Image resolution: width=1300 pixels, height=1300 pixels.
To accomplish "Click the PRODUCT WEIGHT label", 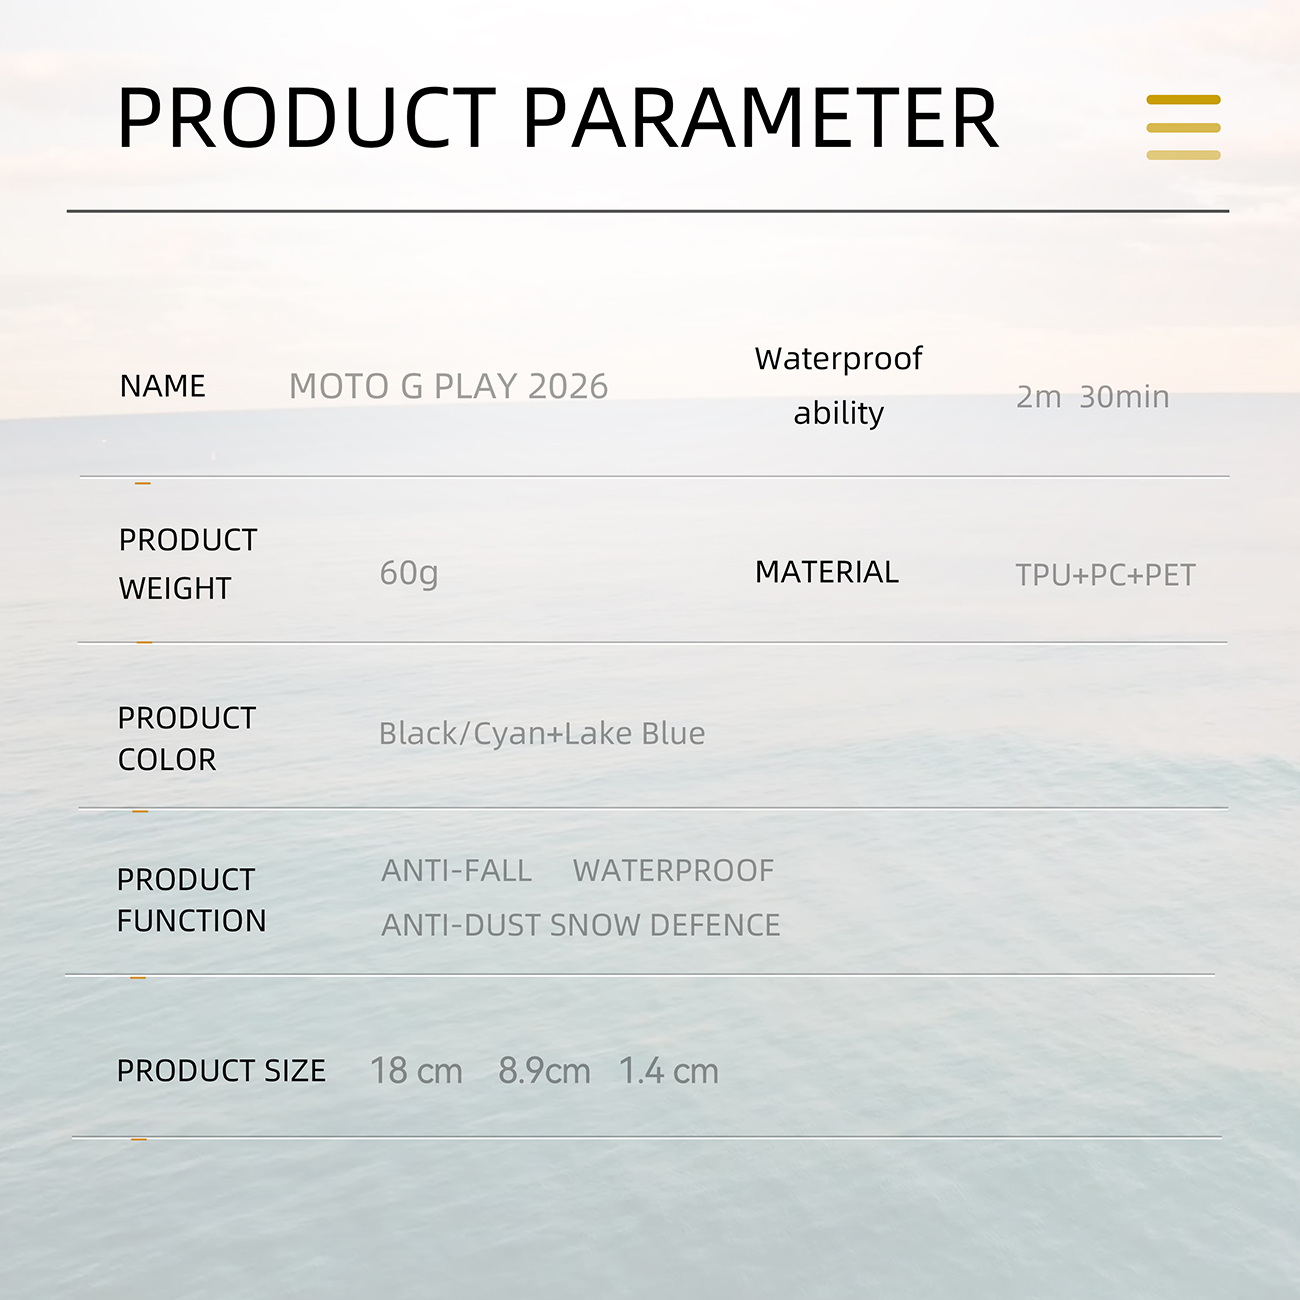I will 187,564.
